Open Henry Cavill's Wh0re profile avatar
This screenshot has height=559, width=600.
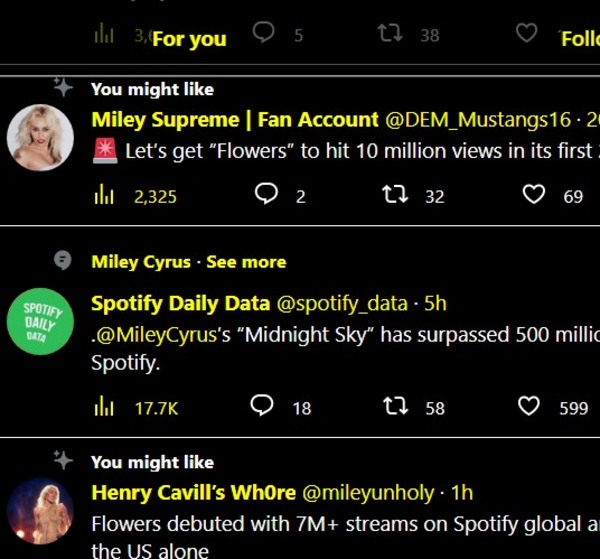pos(40,510)
